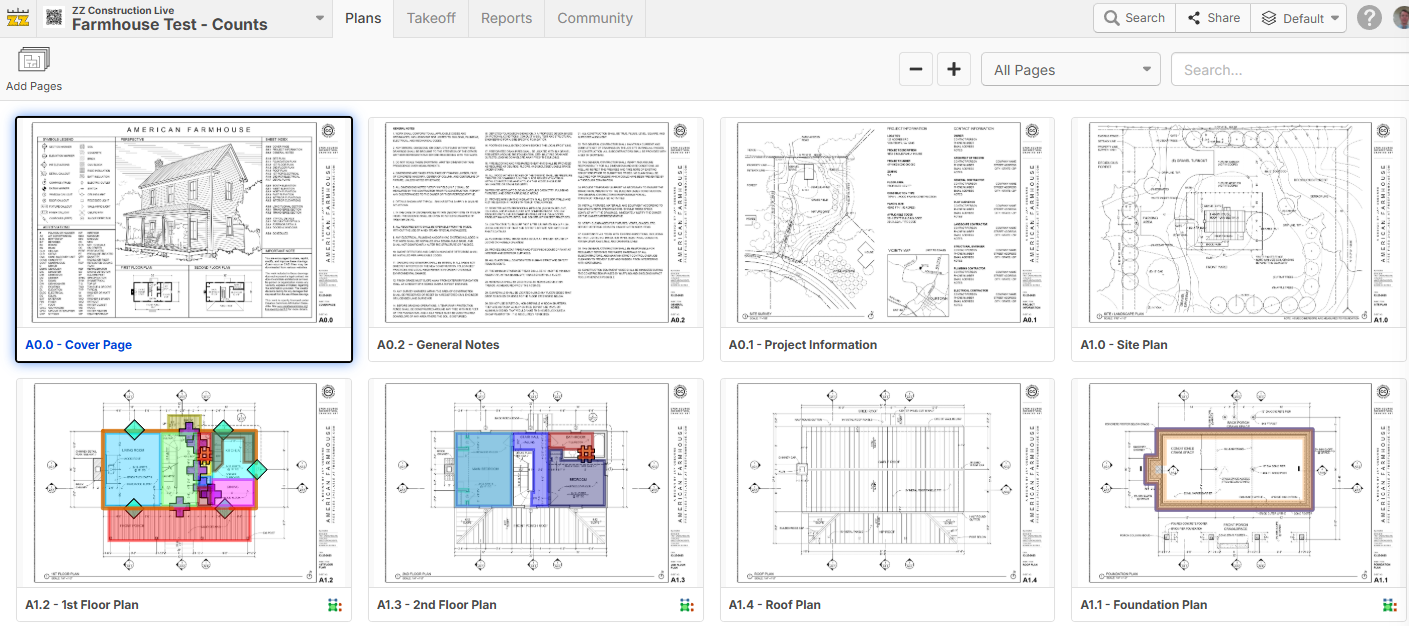The image size is (1409, 626).
Task: Focus the page search input field
Action: coord(1290,70)
